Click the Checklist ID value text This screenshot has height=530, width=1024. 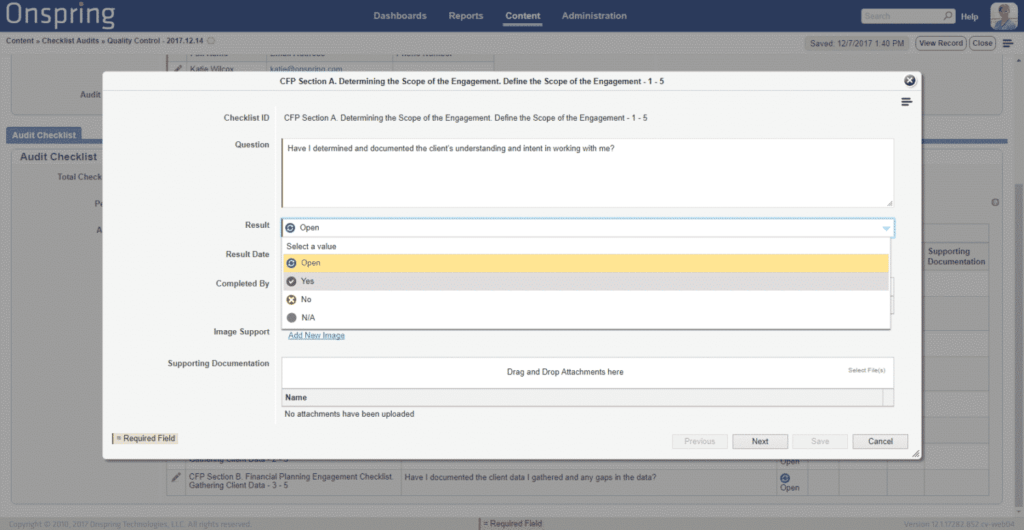(x=466, y=118)
